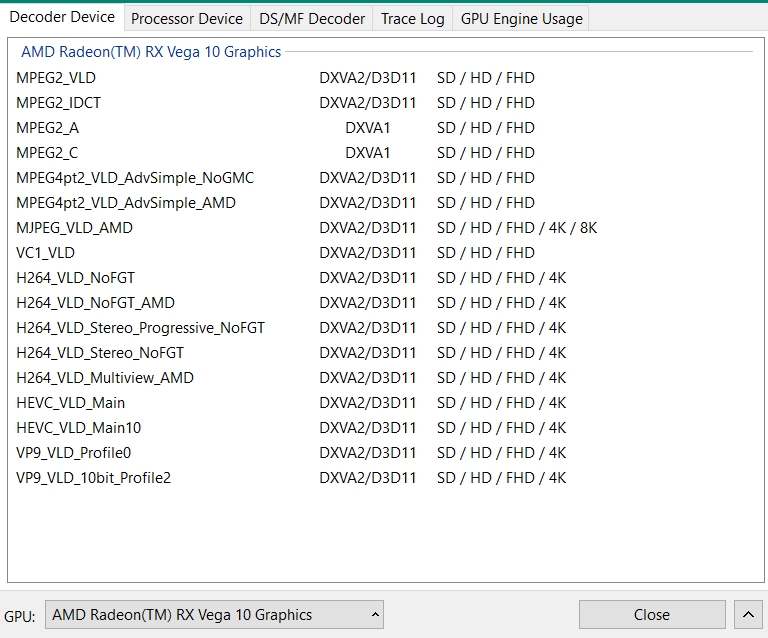Click the Close button
This screenshot has width=768, height=638.
tap(652, 614)
